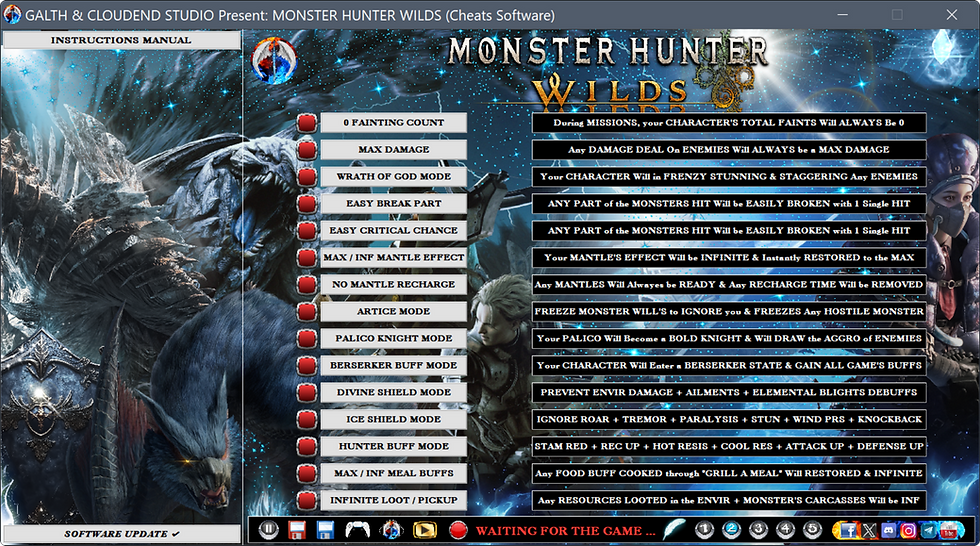Click the red floppy disk save icon
The image size is (980, 546).
297,530
